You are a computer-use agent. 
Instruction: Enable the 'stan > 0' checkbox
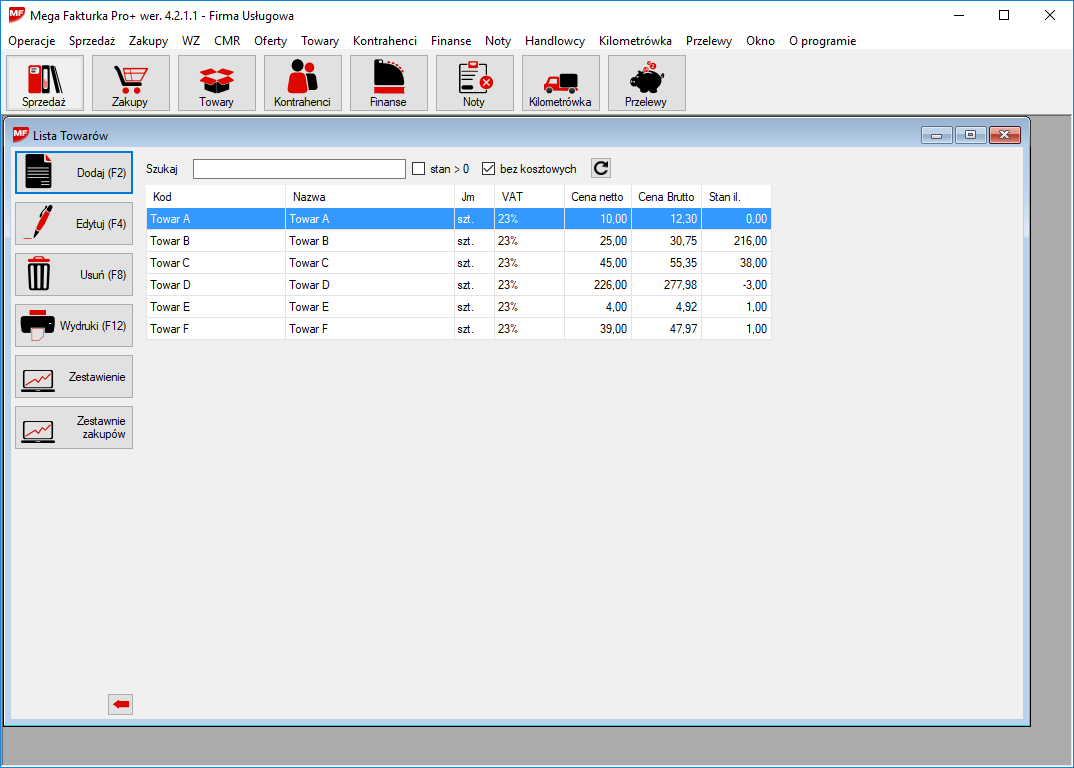pyautogui.click(x=419, y=169)
